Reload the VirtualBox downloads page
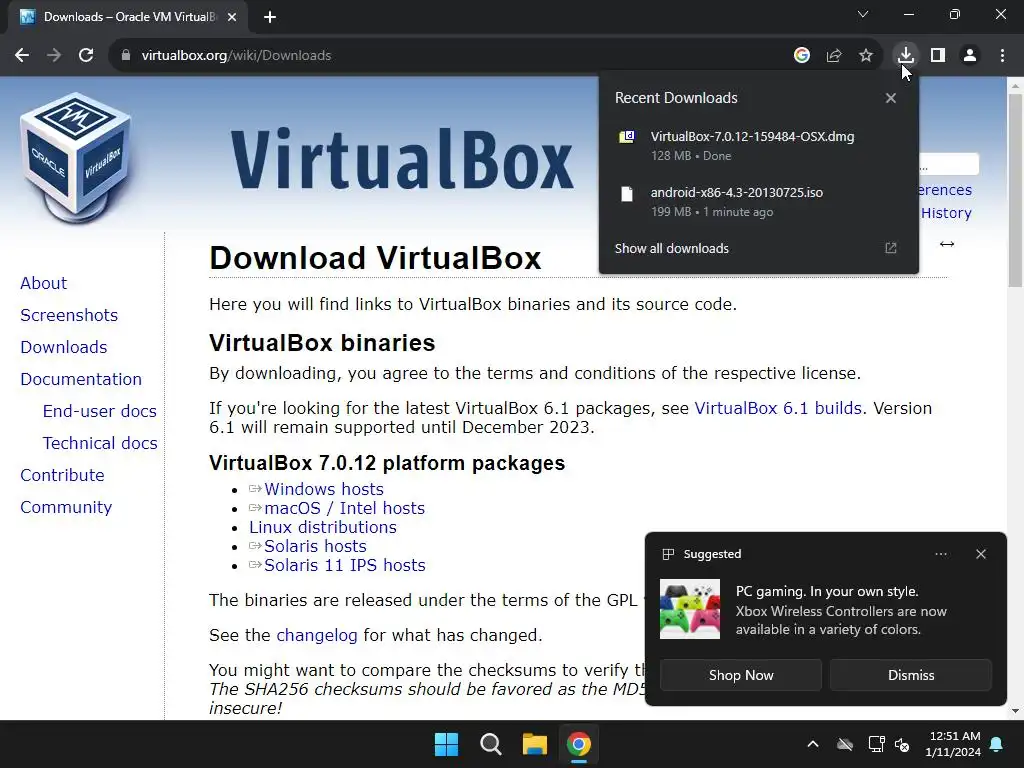Viewport: 1024px width, 768px height. 86,56
